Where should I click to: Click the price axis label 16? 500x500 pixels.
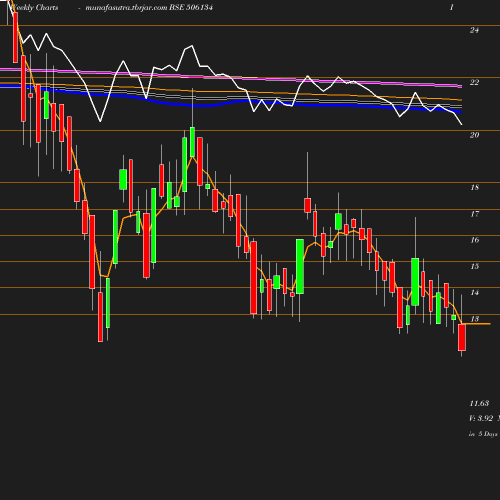pos(474,240)
